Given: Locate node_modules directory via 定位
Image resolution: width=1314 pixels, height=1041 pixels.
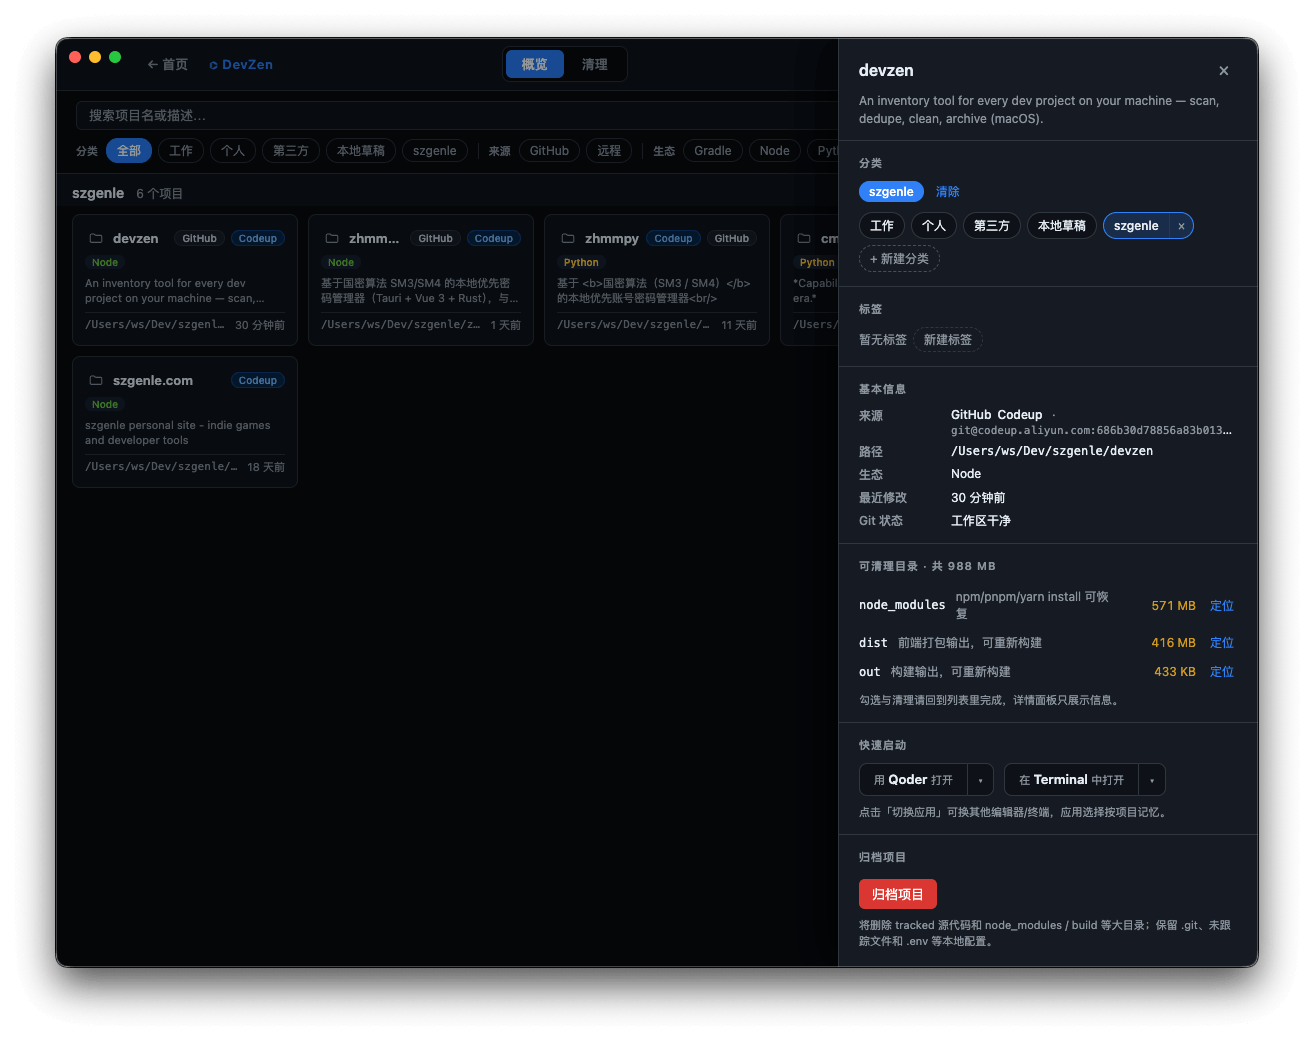Looking at the screenshot, I should tap(1222, 606).
